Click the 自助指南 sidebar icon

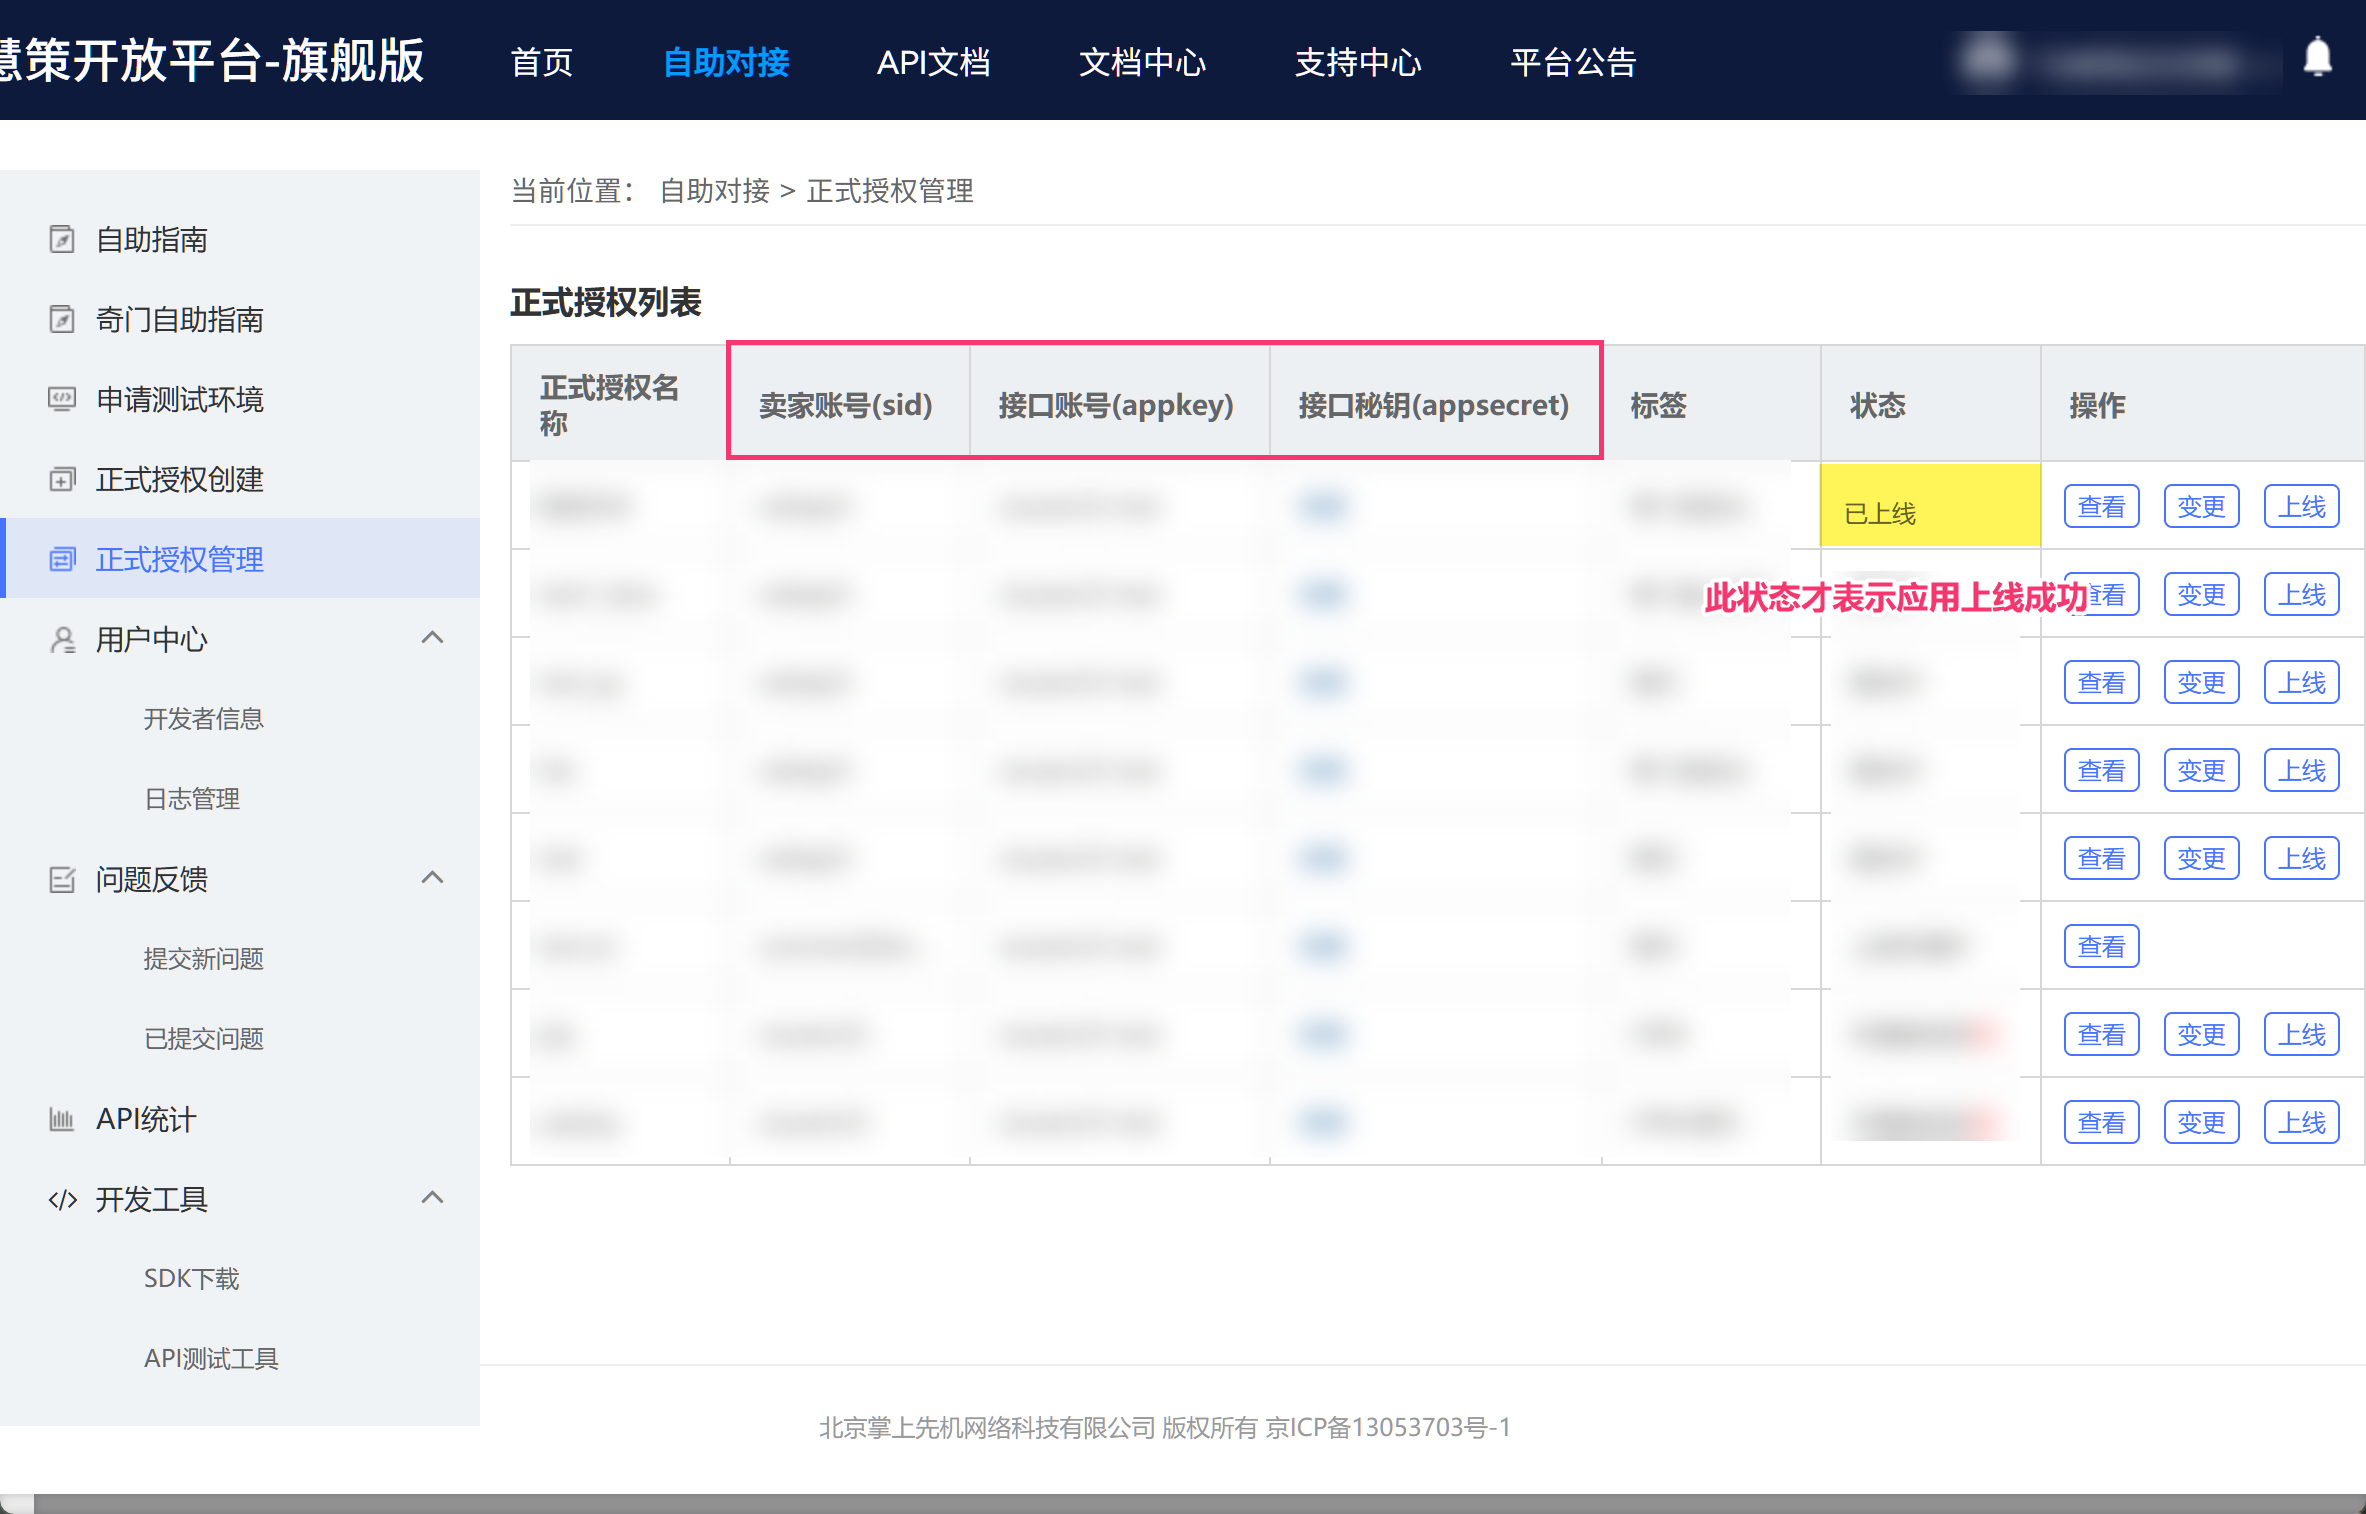[62, 239]
